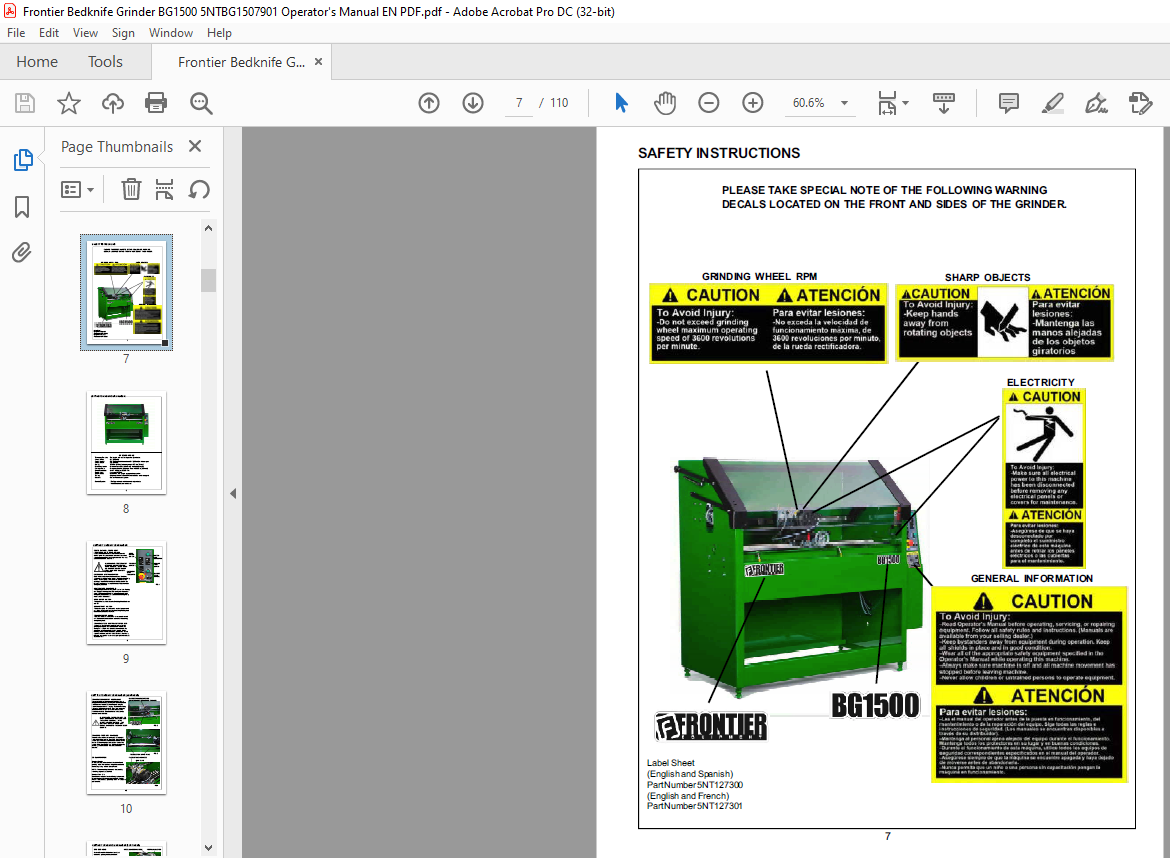This screenshot has width=1170, height=858.
Task: Zoom out with minus button
Action: click(x=708, y=103)
